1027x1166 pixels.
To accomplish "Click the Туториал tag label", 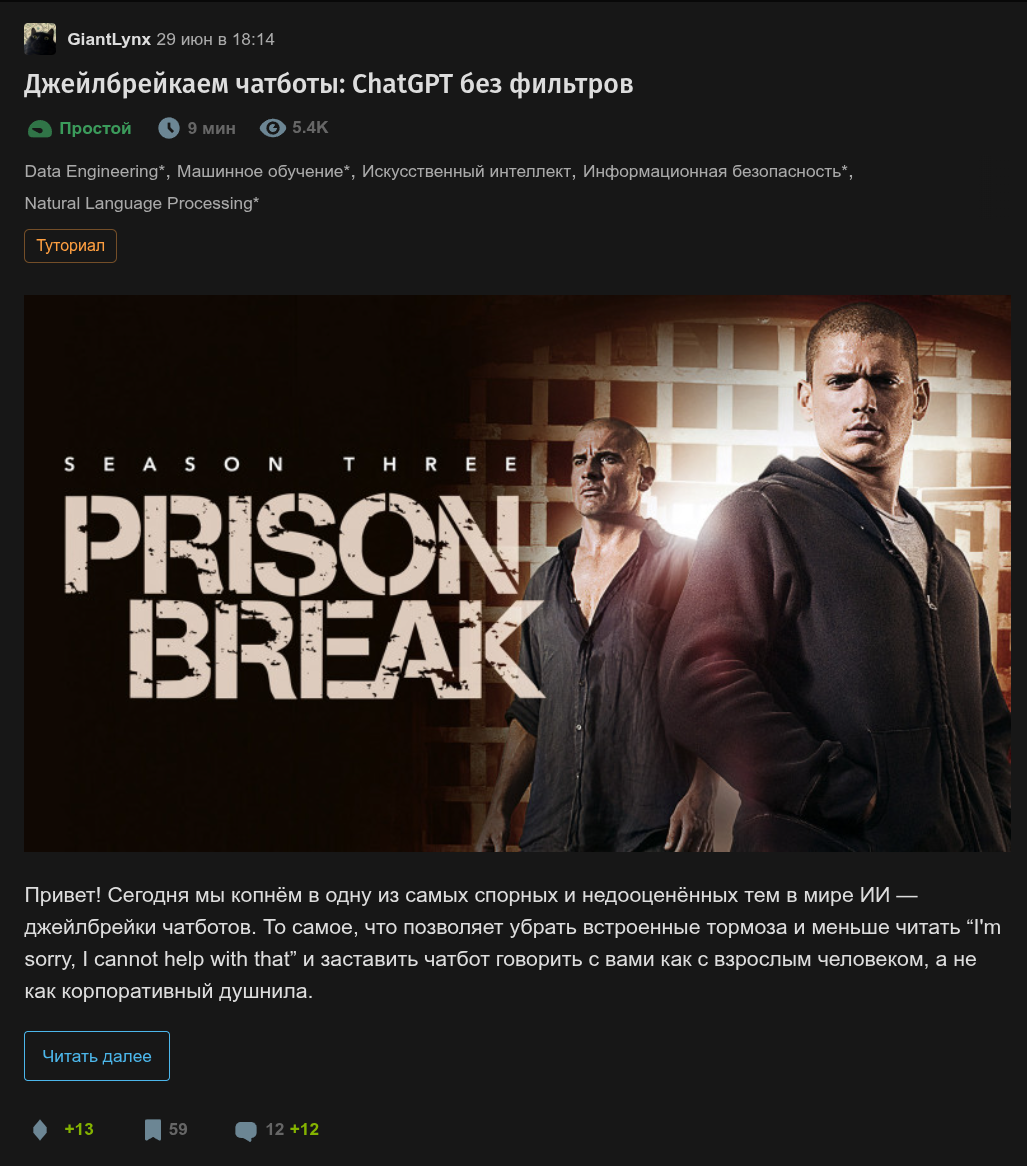I will click(71, 246).
